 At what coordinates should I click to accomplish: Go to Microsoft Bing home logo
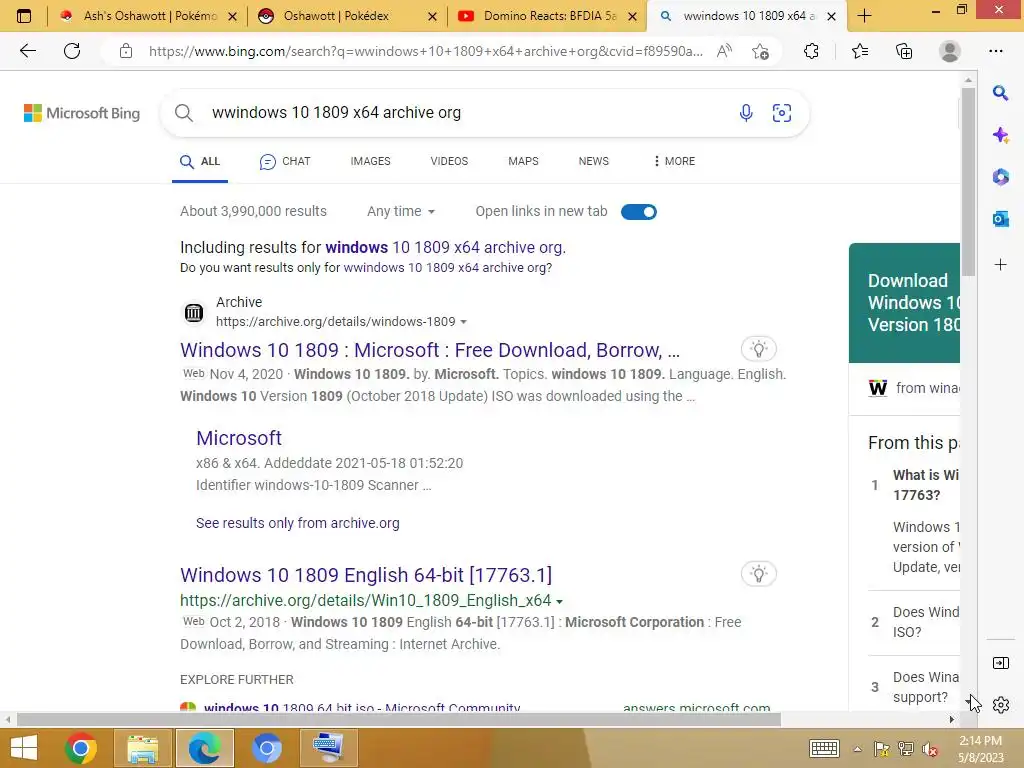(82, 113)
